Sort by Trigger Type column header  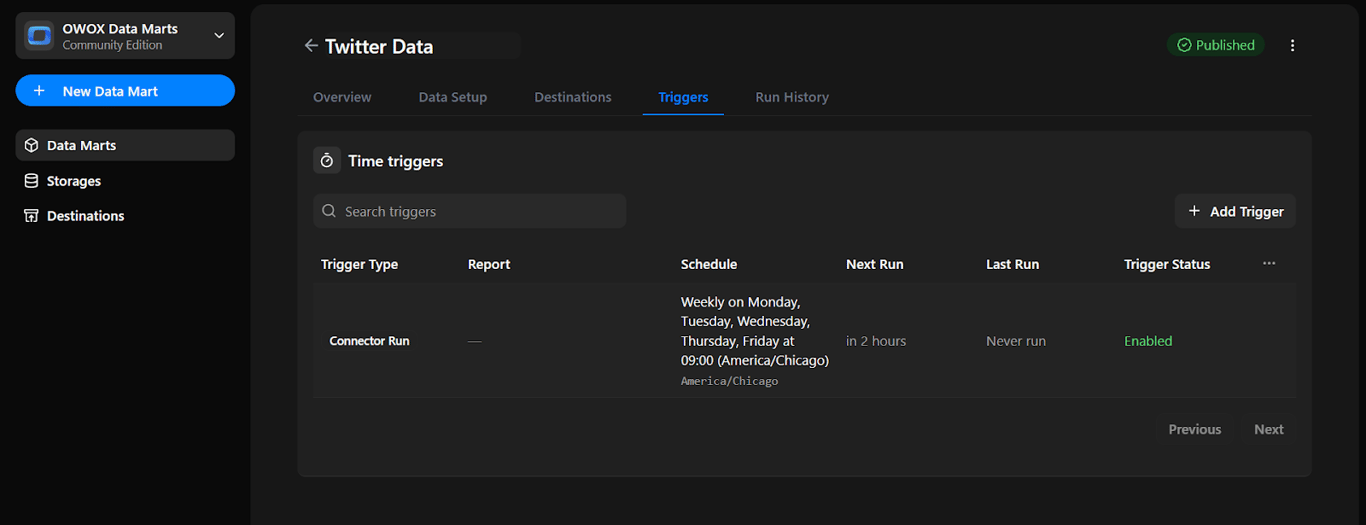(359, 264)
